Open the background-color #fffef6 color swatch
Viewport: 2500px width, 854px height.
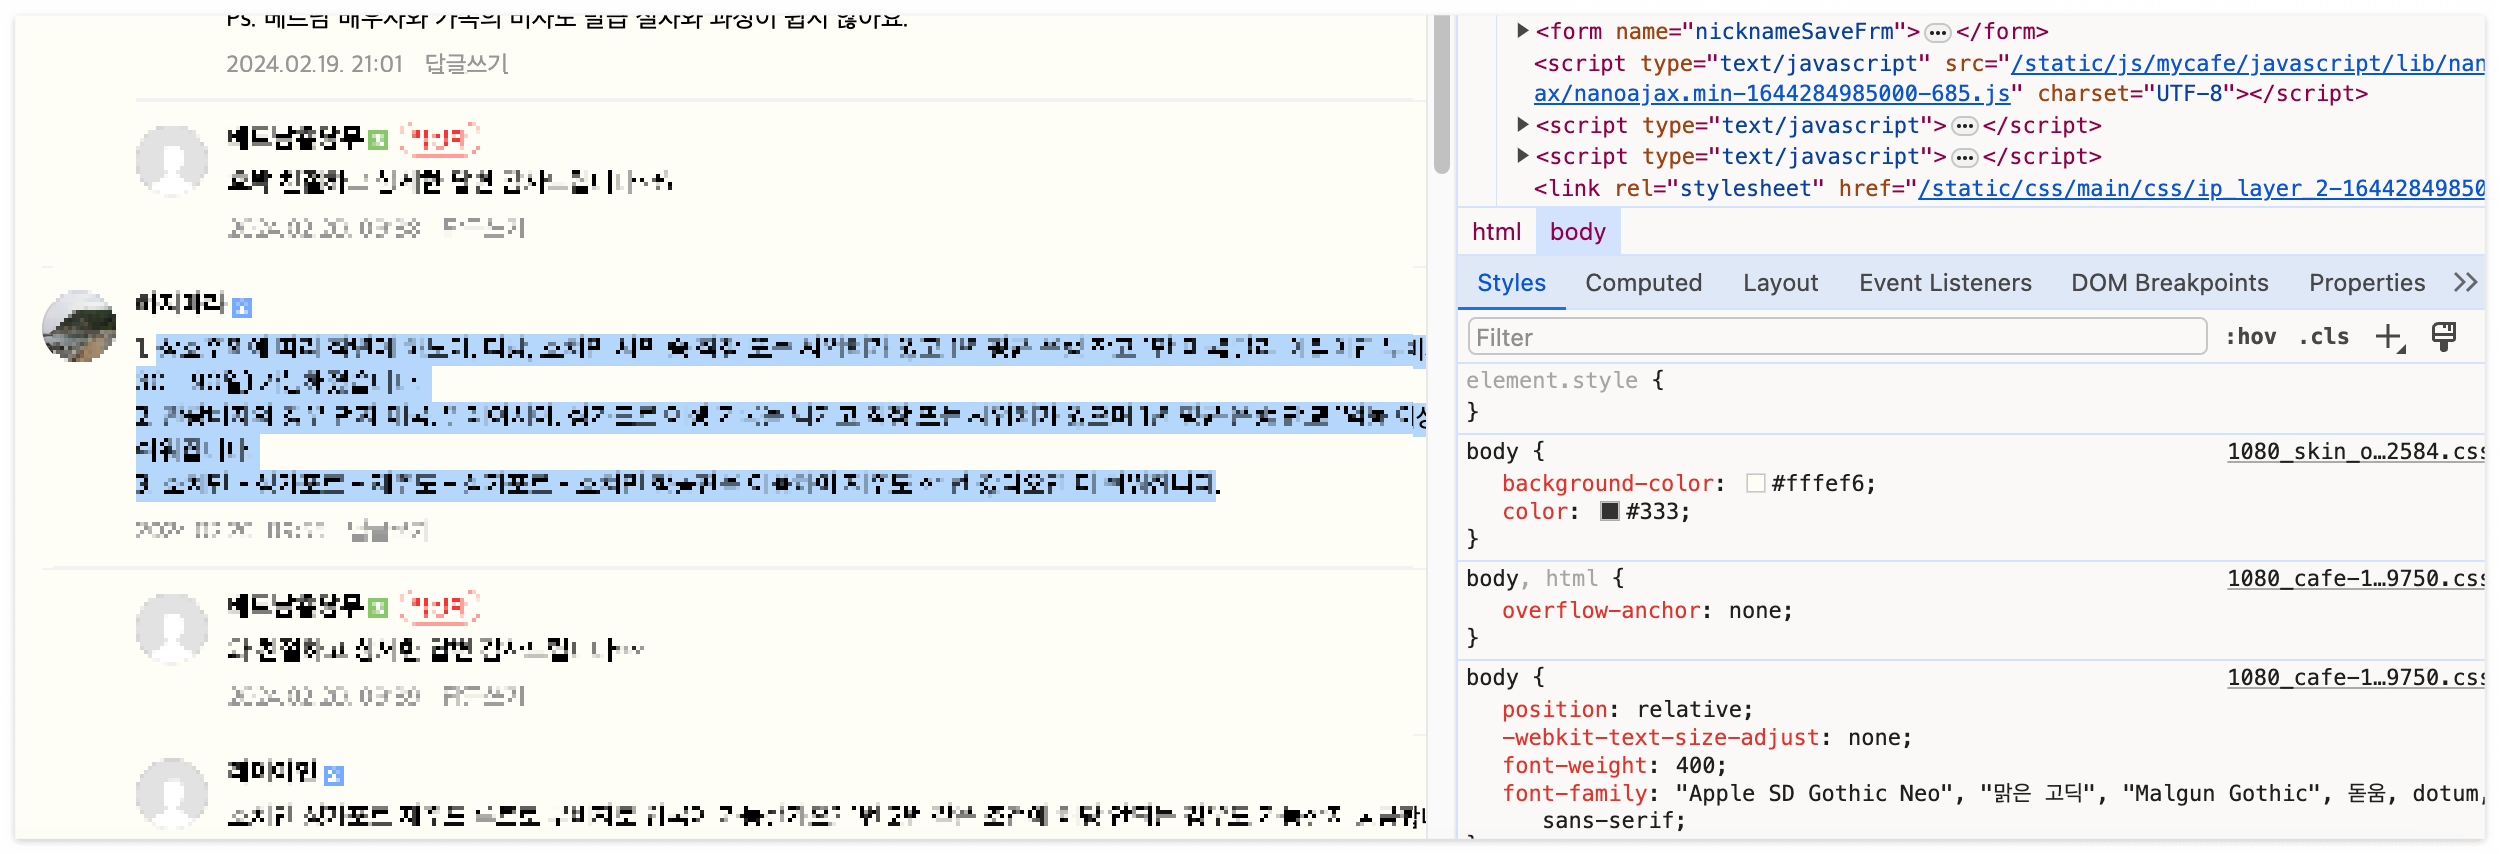pyautogui.click(x=1755, y=483)
